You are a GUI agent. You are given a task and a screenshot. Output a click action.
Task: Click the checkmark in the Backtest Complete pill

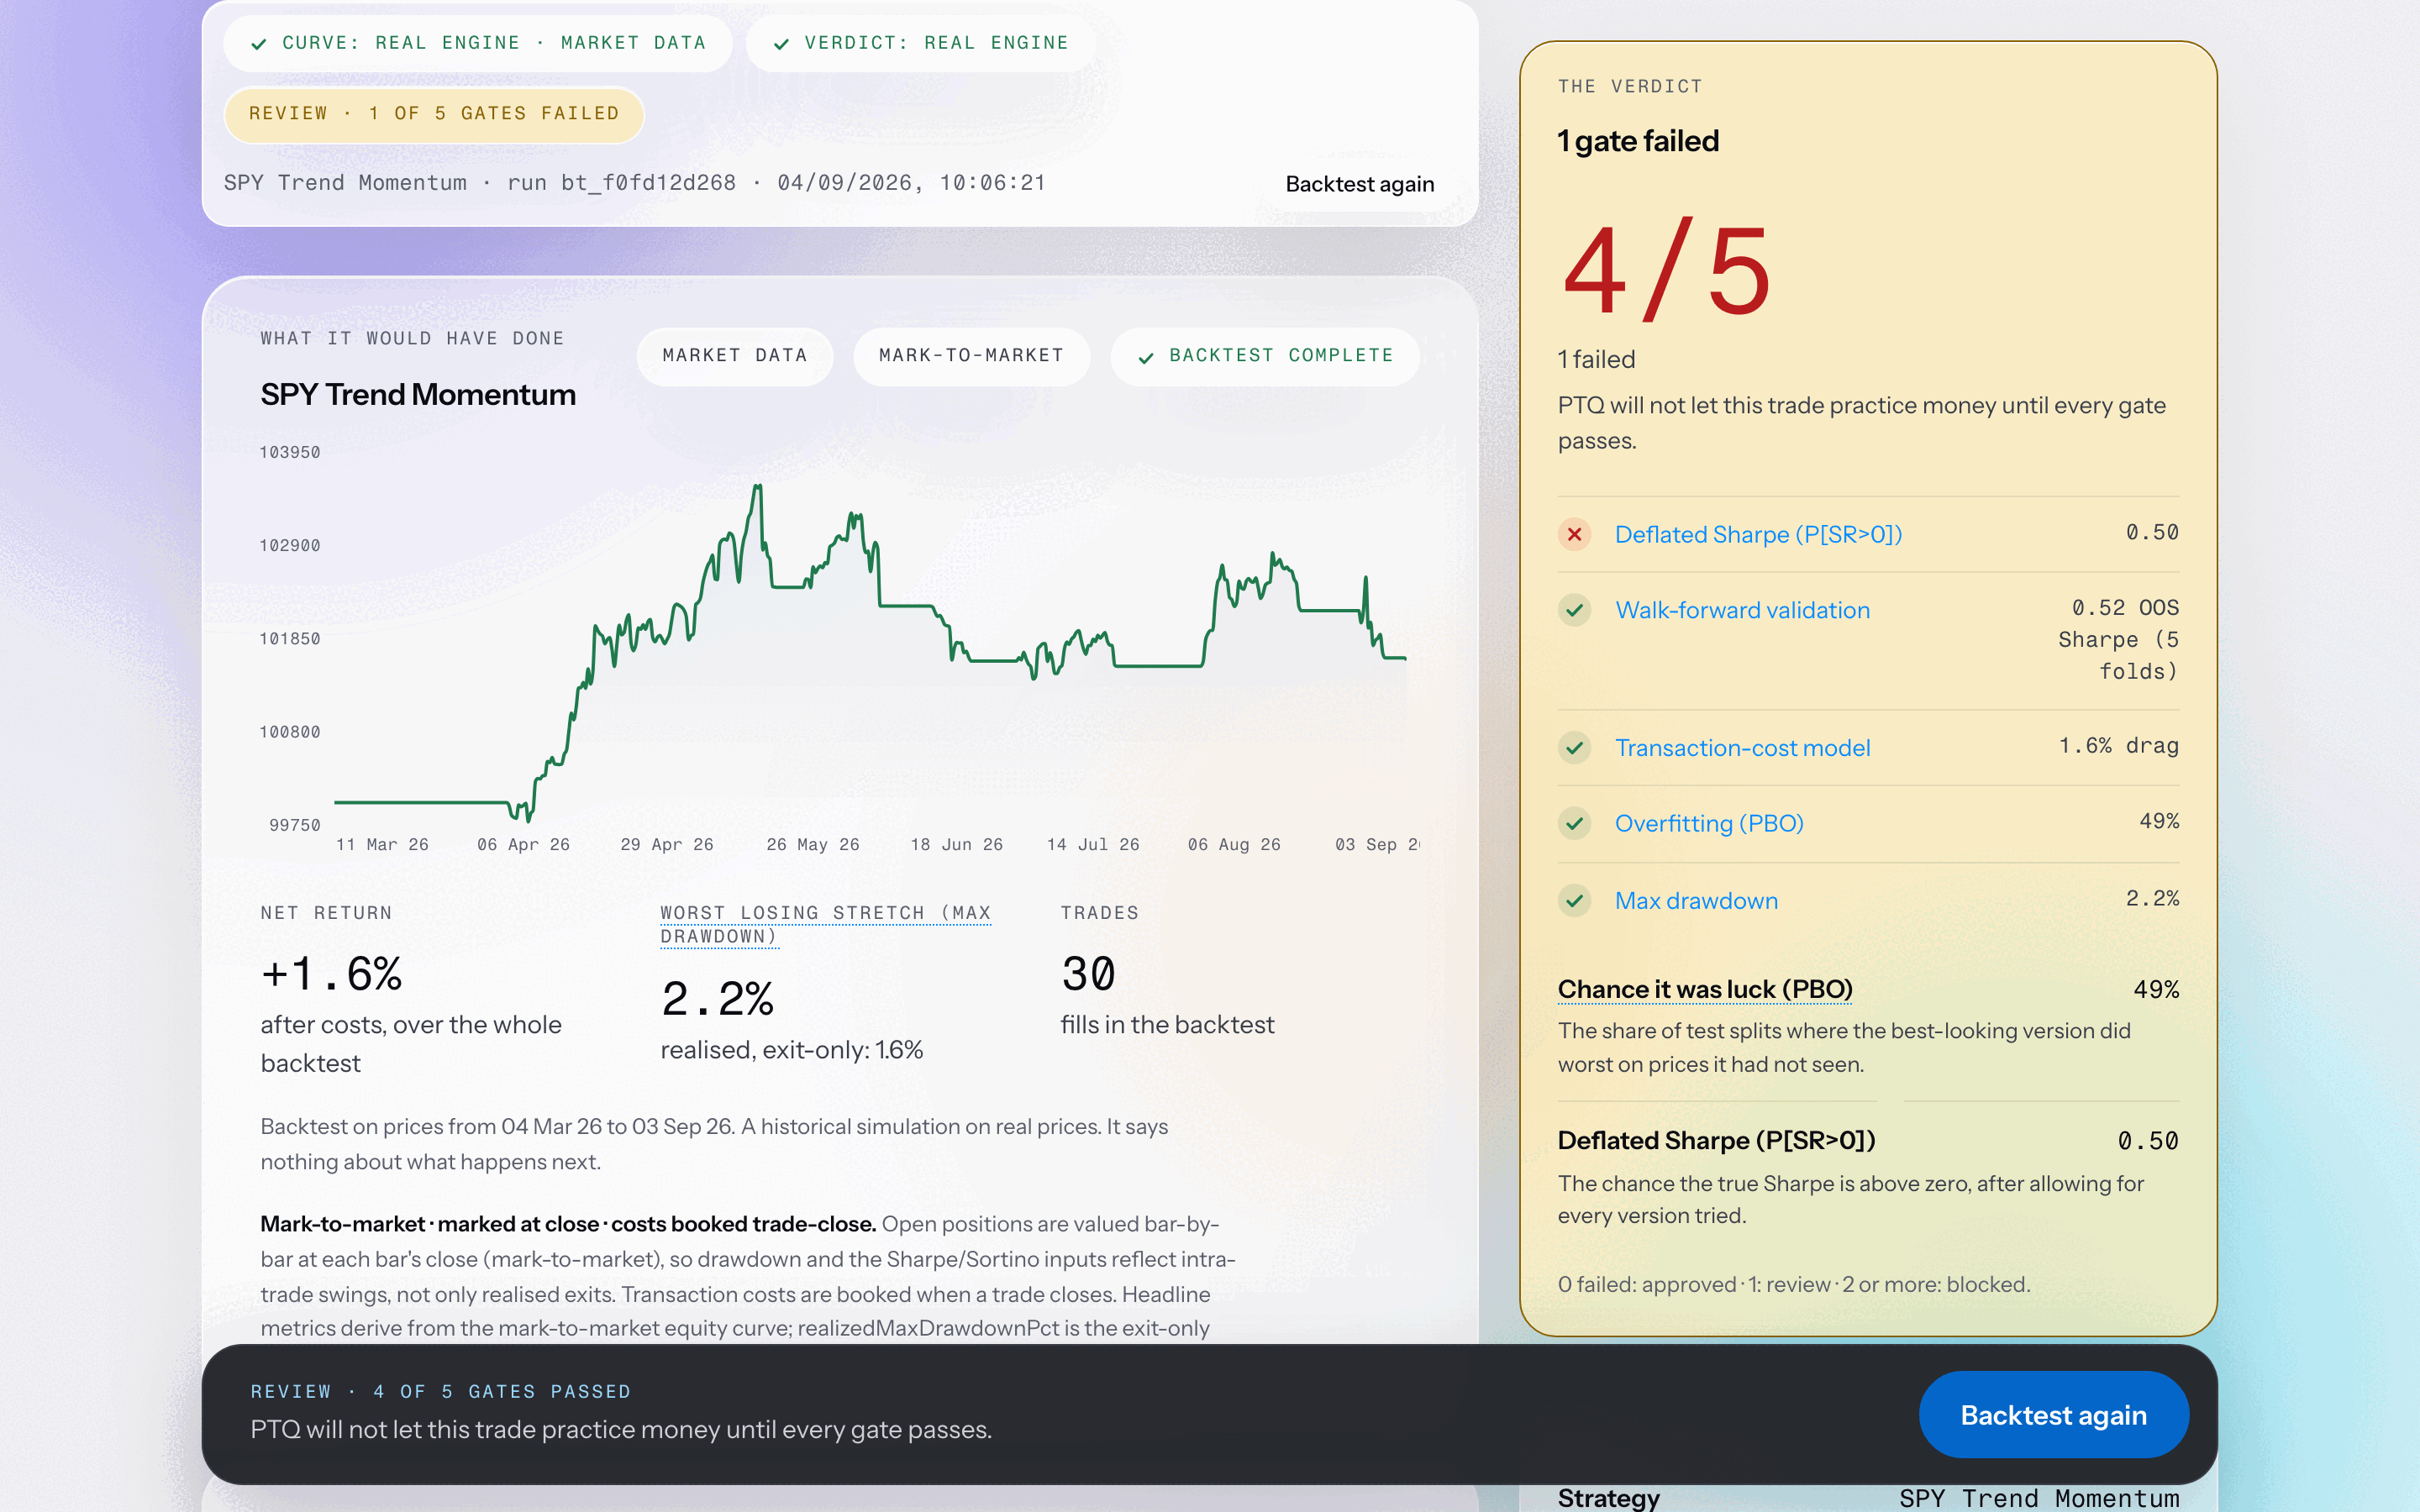click(1146, 357)
